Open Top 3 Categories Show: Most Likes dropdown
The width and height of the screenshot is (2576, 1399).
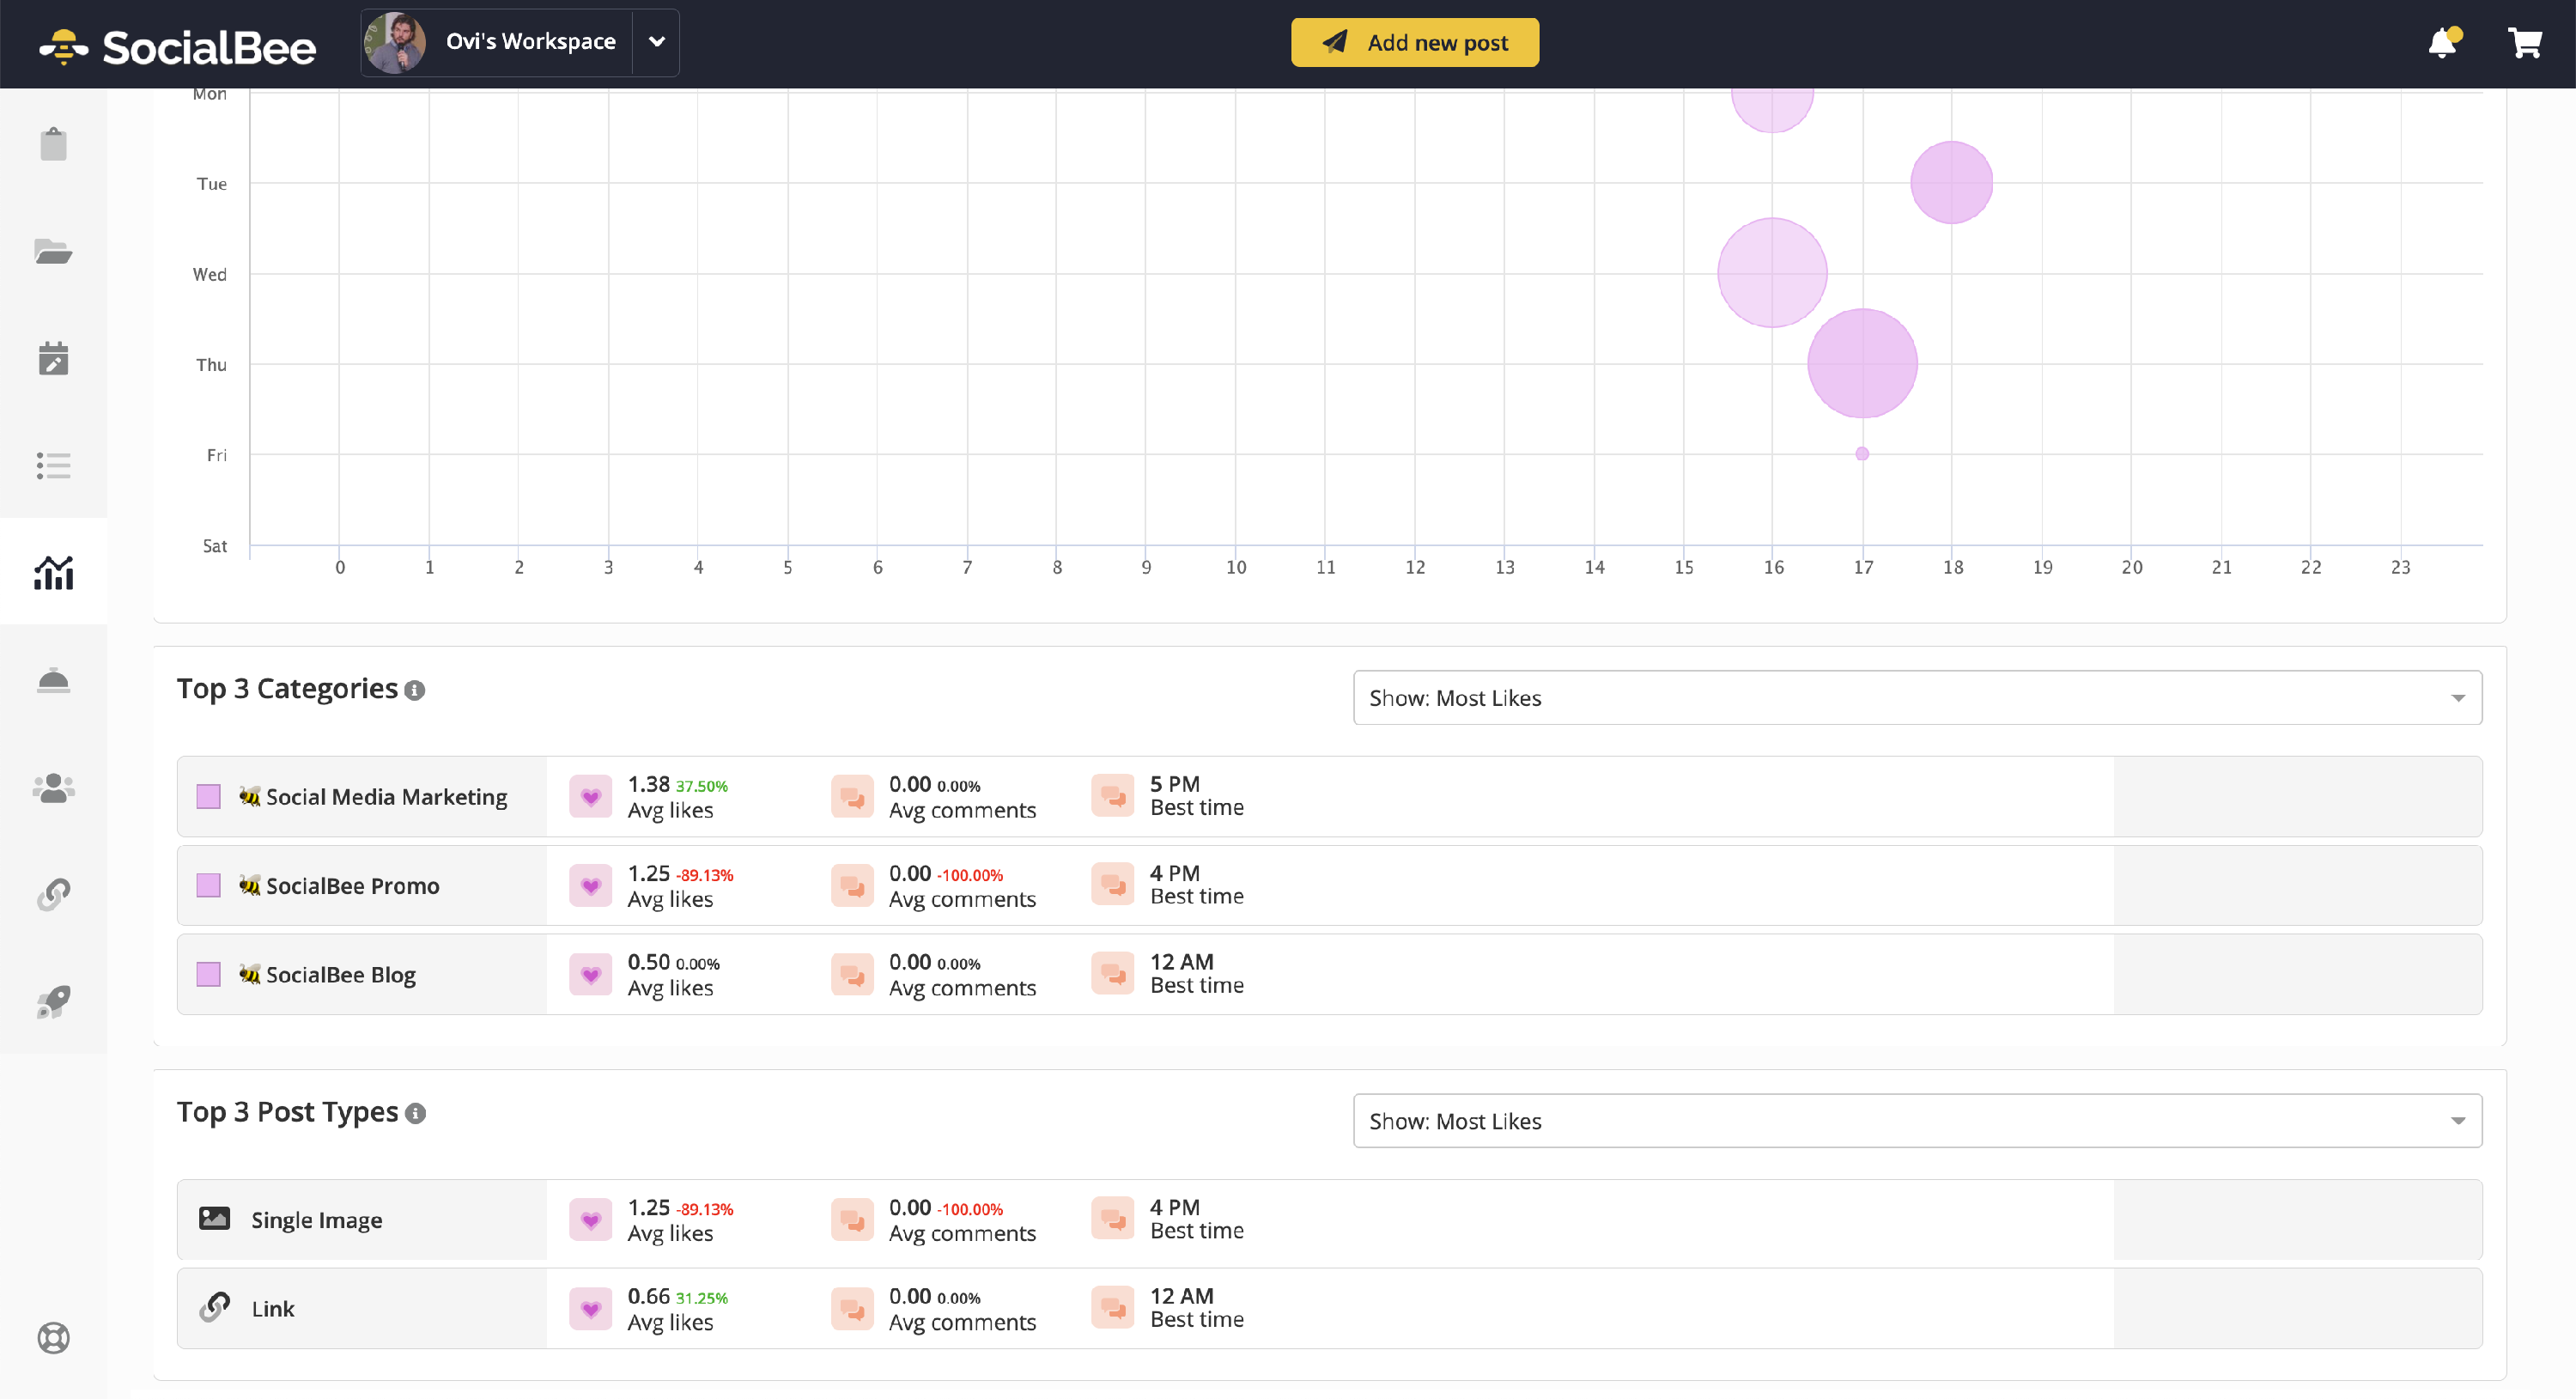pyautogui.click(x=1917, y=697)
